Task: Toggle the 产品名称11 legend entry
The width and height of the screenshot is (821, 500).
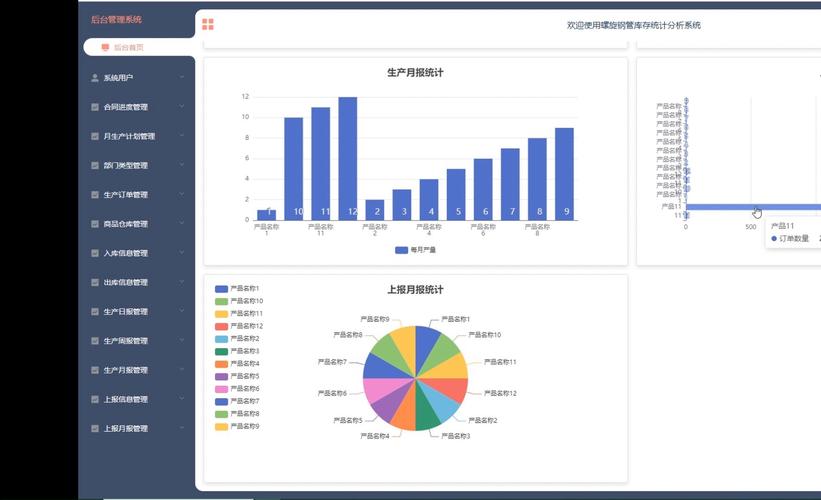Action: point(239,314)
